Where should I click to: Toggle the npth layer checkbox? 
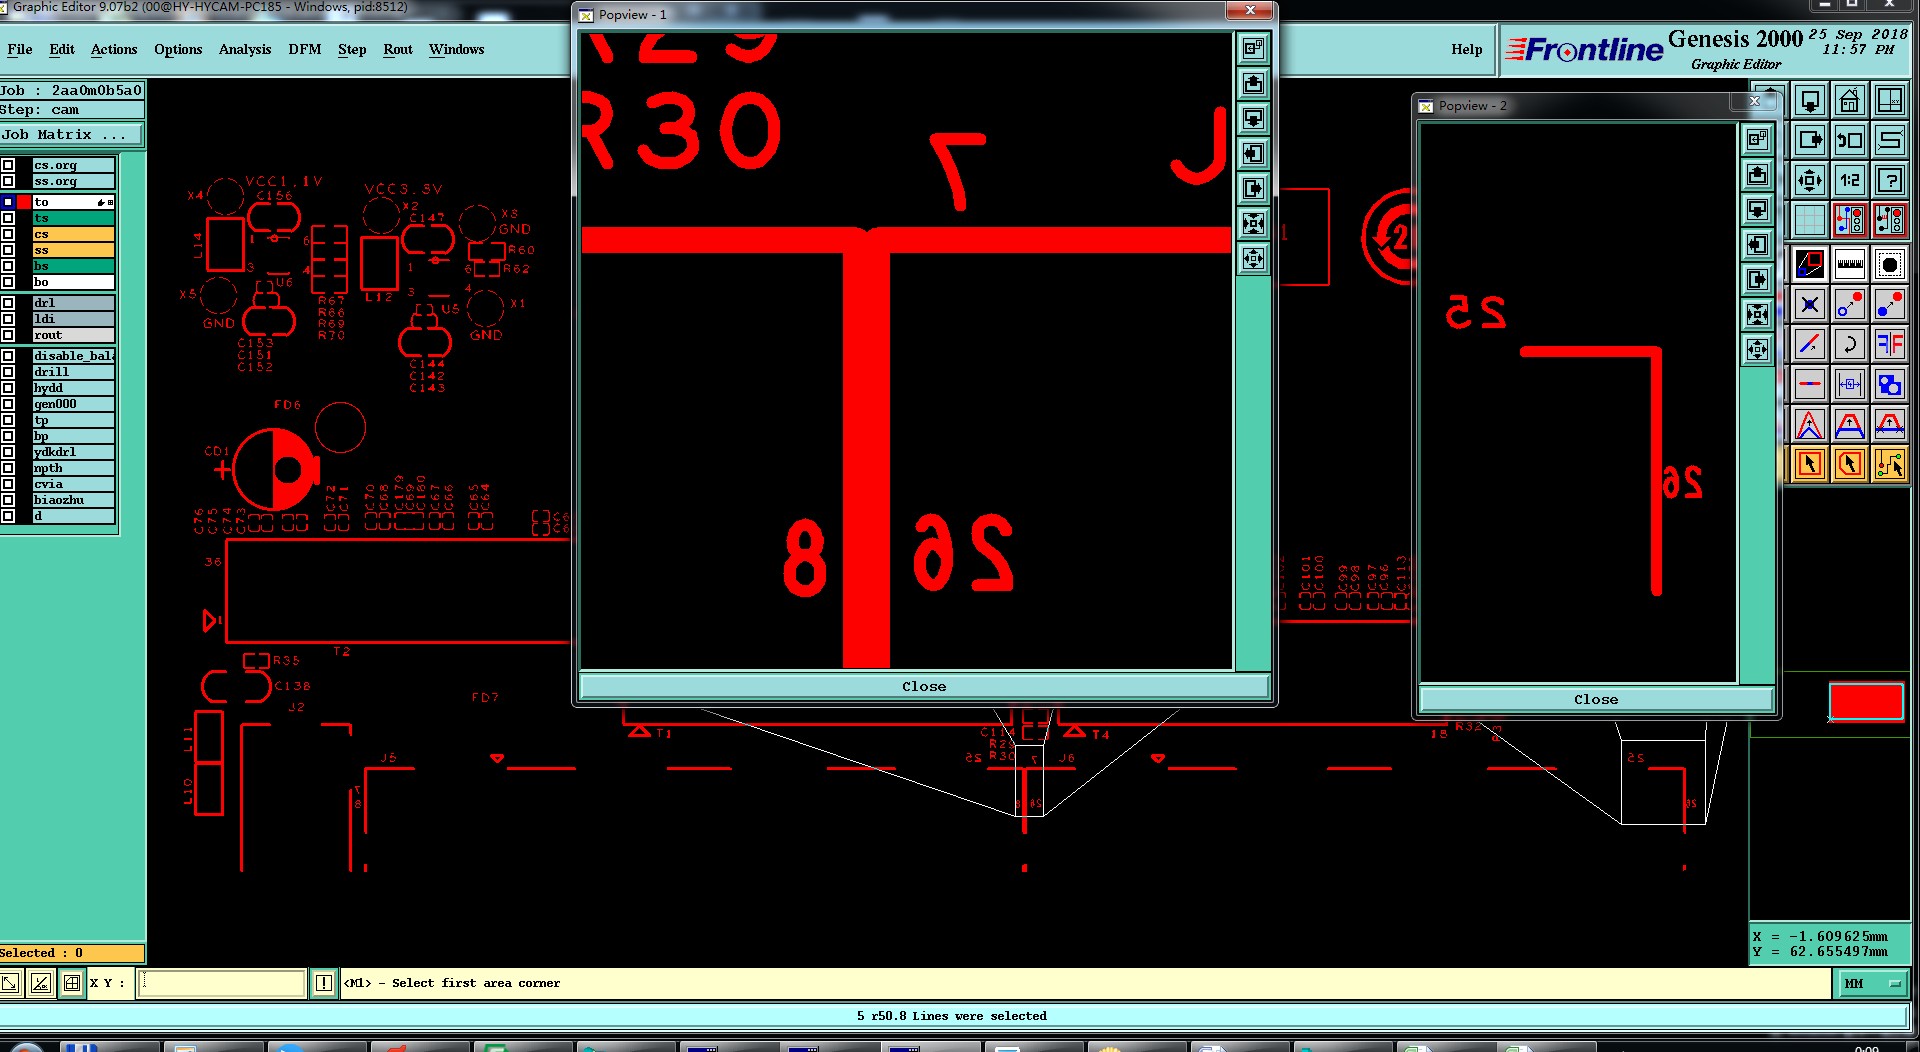click(x=8, y=468)
